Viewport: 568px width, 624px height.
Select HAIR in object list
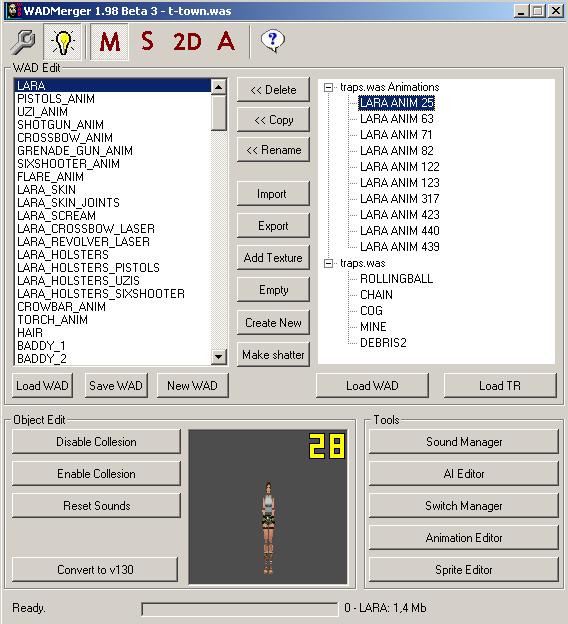click(113, 333)
